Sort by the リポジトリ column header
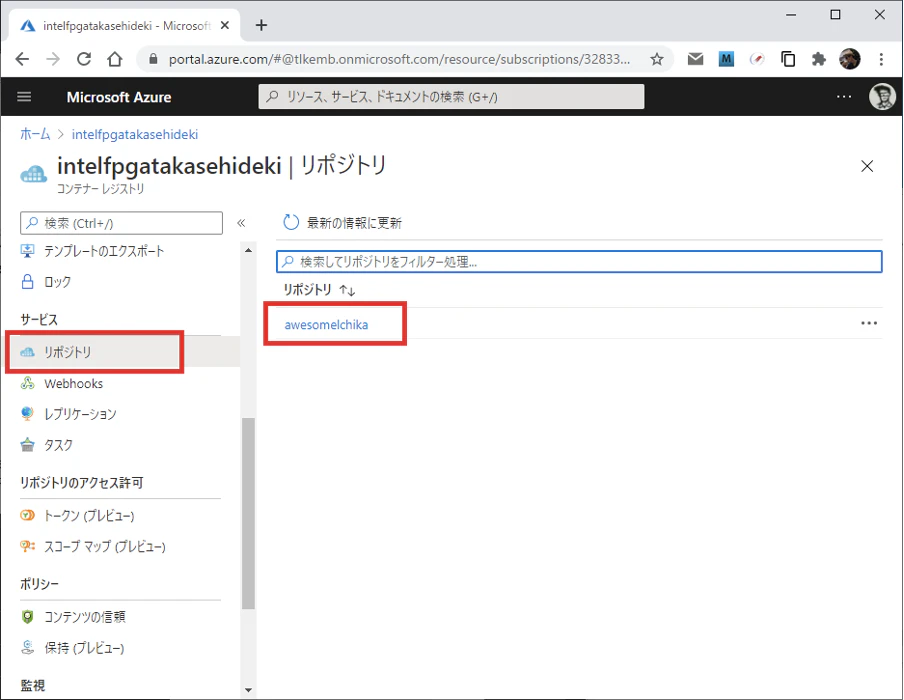The height and width of the screenshot is (700, 904). point(319,289)
